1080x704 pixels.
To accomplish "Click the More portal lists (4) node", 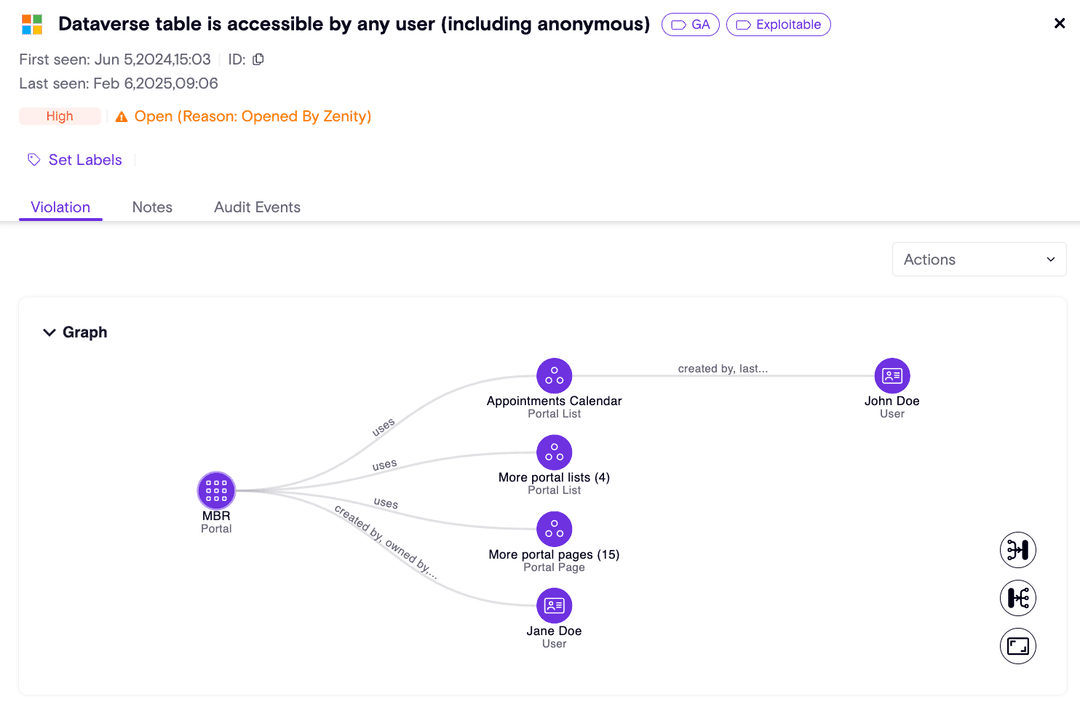I will 554,453.
